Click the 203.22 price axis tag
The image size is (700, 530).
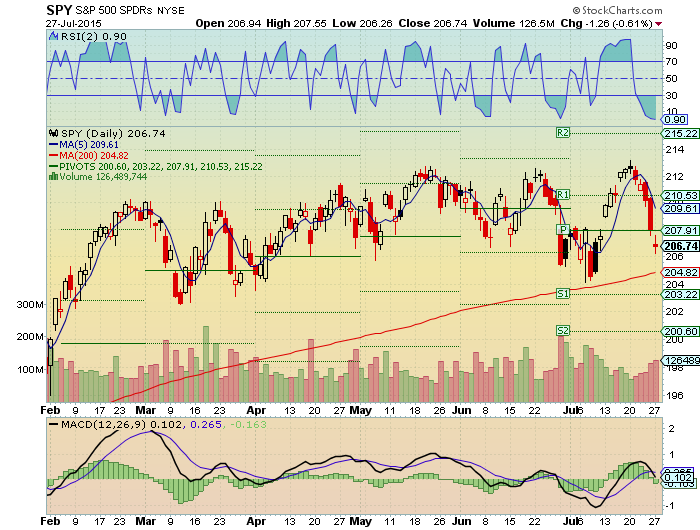tap(681, 294)
